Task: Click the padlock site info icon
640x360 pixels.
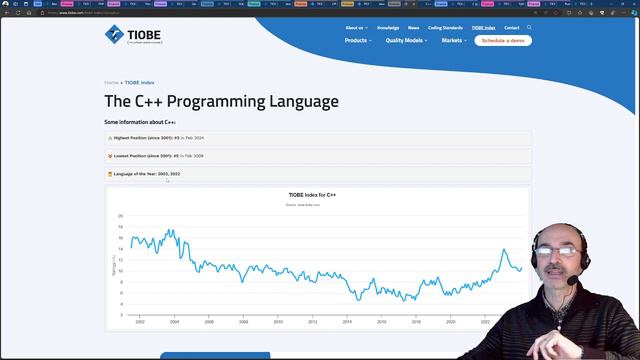Action: coord(42,13)
